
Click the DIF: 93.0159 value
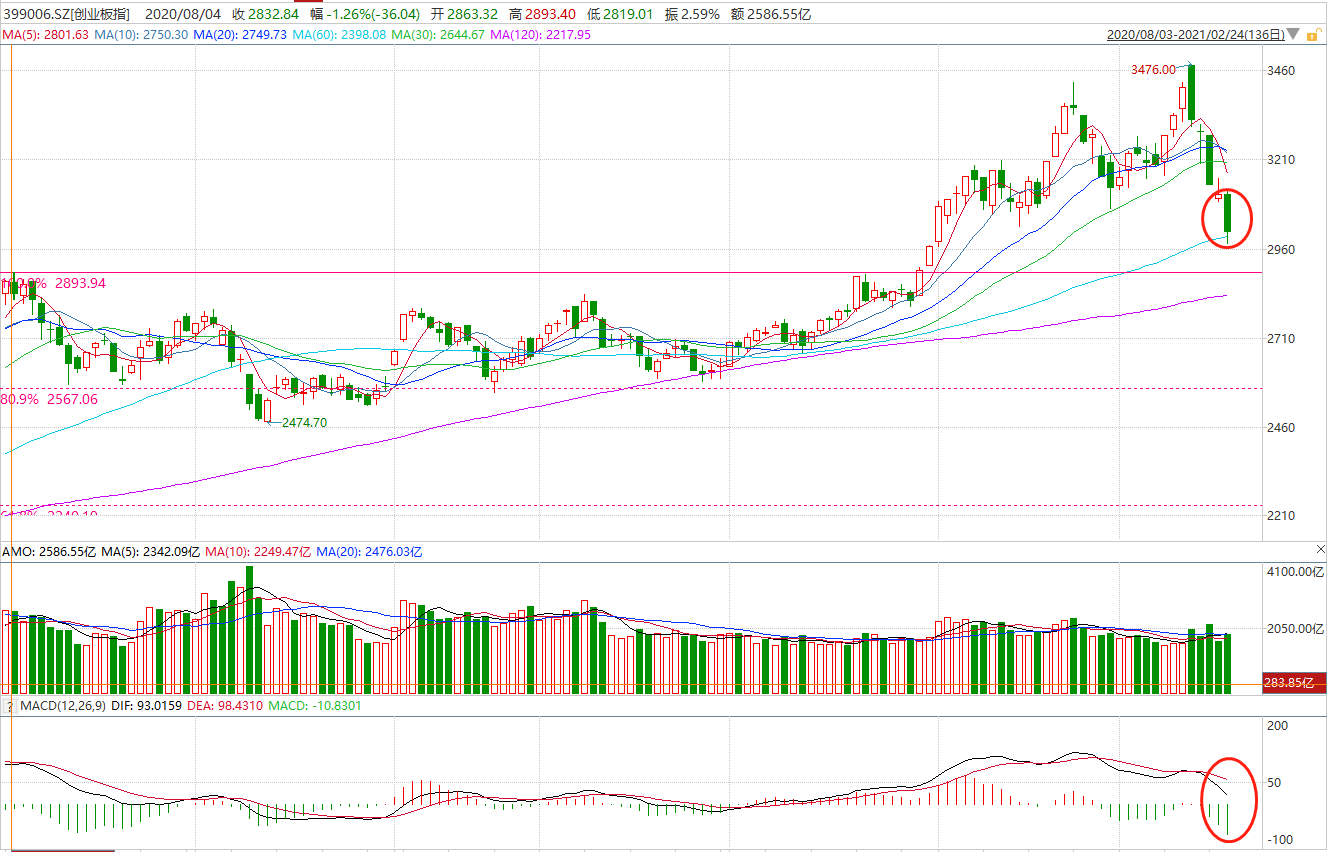145,706
